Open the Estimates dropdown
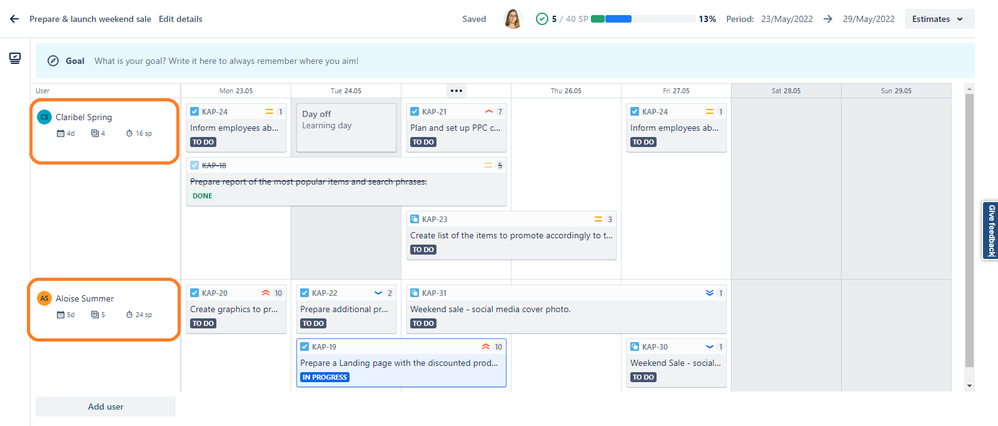The image size is (998, 426). (x=939, y=19)
